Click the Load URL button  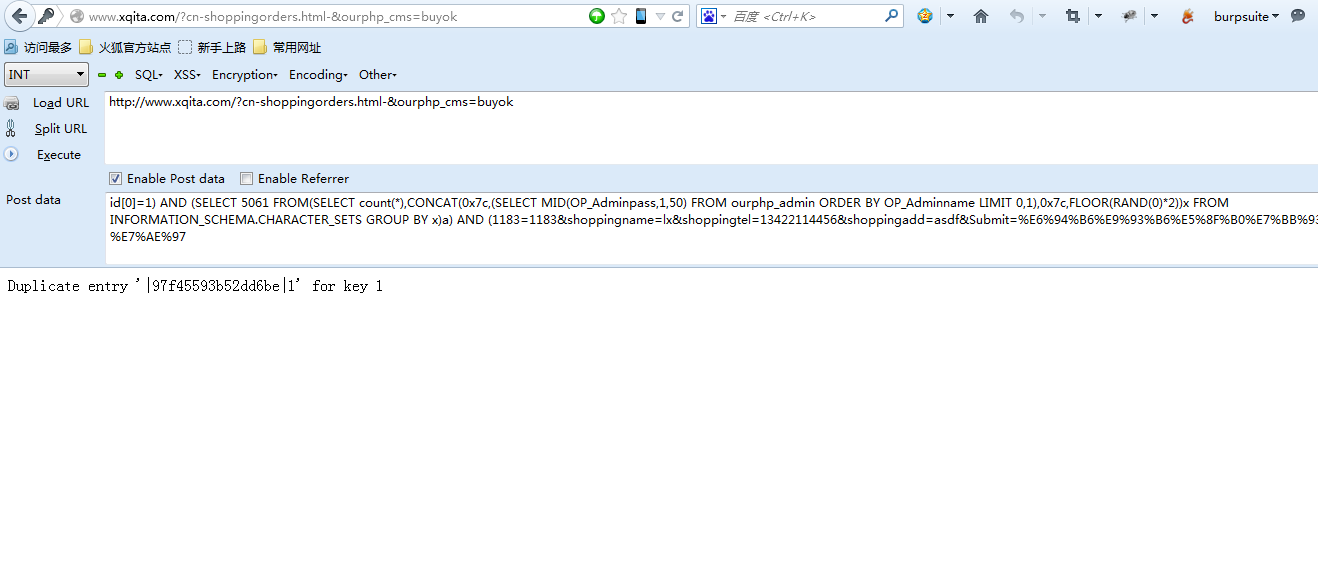(61, 103)
